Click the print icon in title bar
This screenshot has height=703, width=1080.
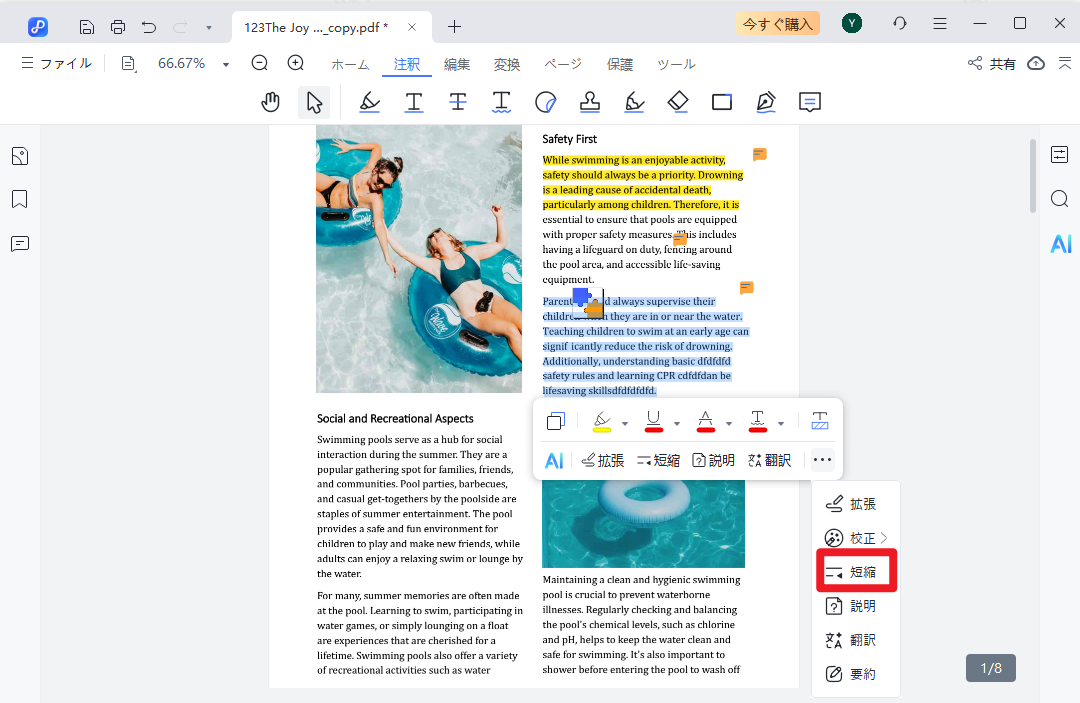point(118,25)
